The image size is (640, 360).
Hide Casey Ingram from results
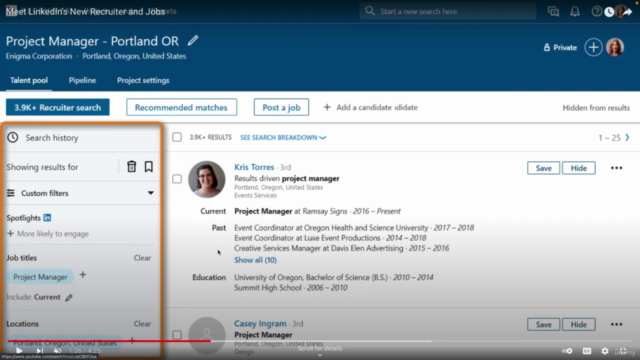578,324
